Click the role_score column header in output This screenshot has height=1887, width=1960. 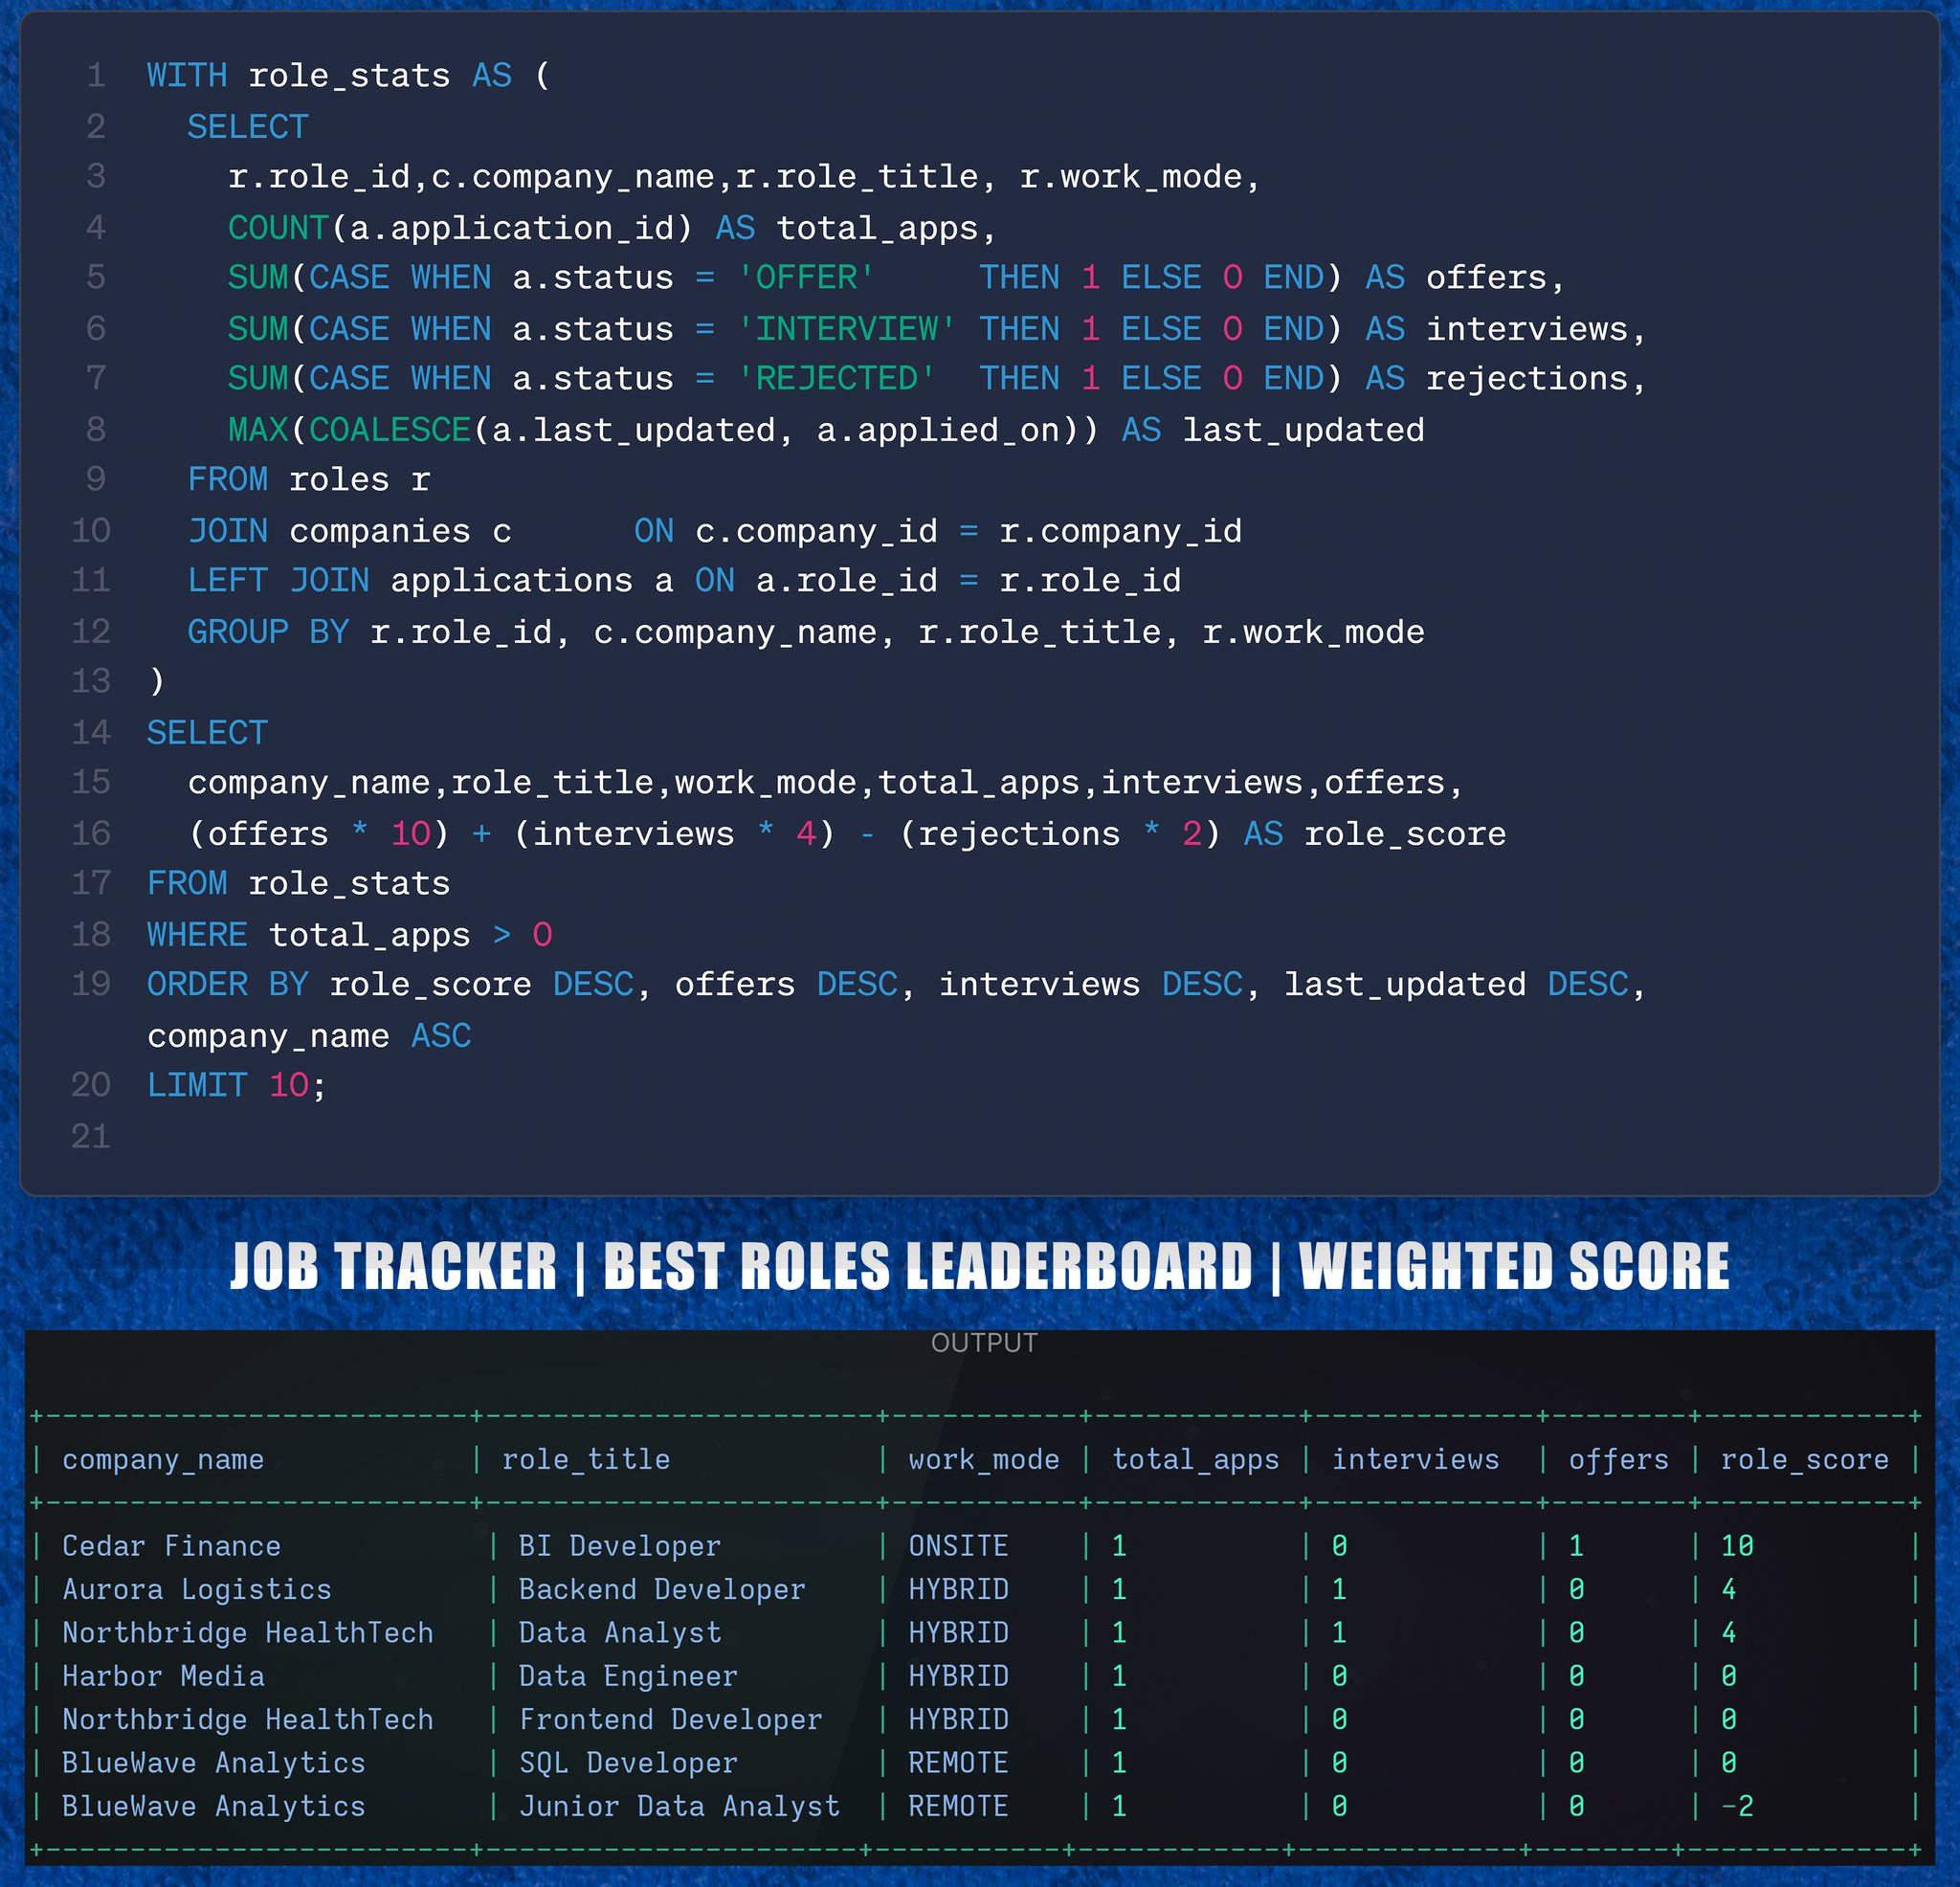point(1804,1460)
